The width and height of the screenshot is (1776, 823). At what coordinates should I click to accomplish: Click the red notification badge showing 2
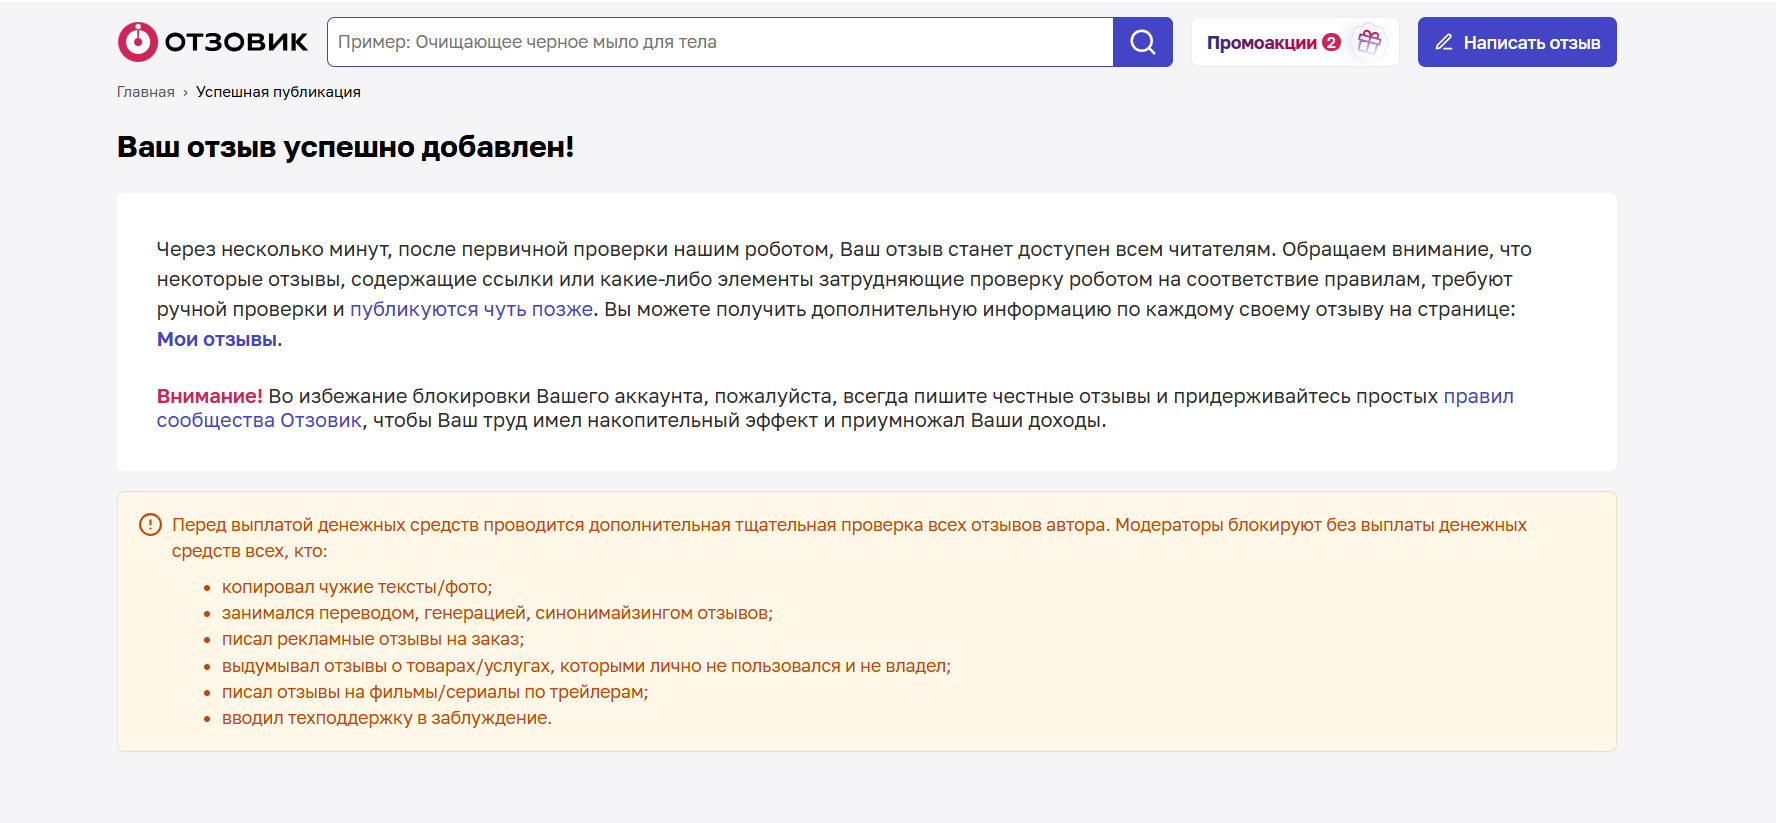point(1331,42)
